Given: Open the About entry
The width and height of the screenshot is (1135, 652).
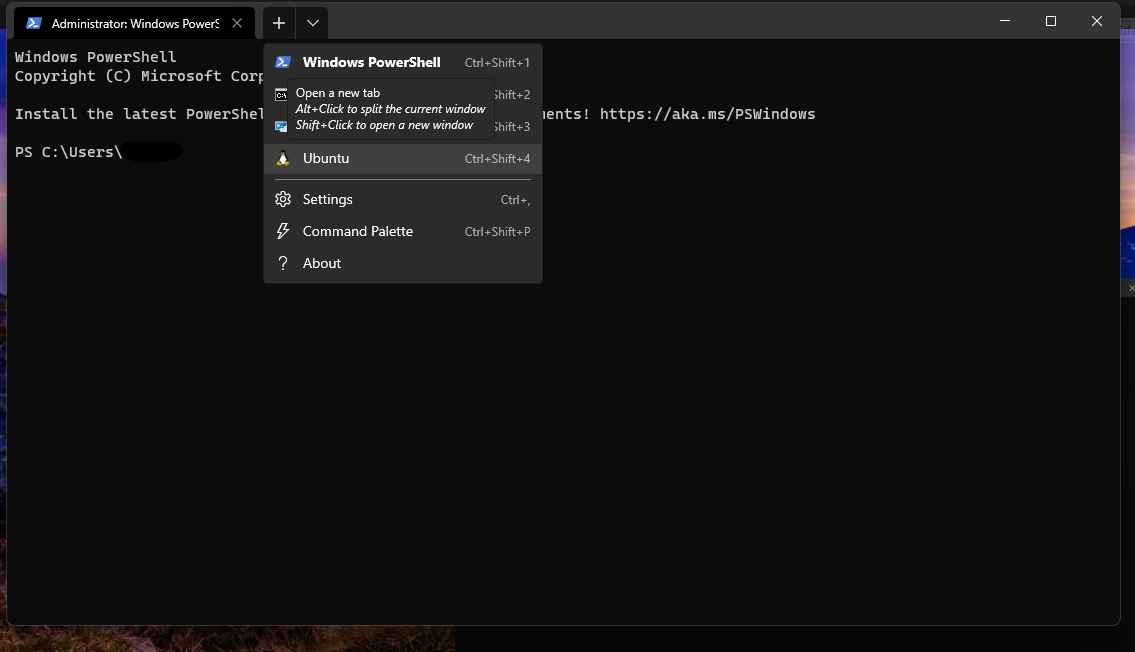Looking at the screenshot, I should (x=403, y=263).
